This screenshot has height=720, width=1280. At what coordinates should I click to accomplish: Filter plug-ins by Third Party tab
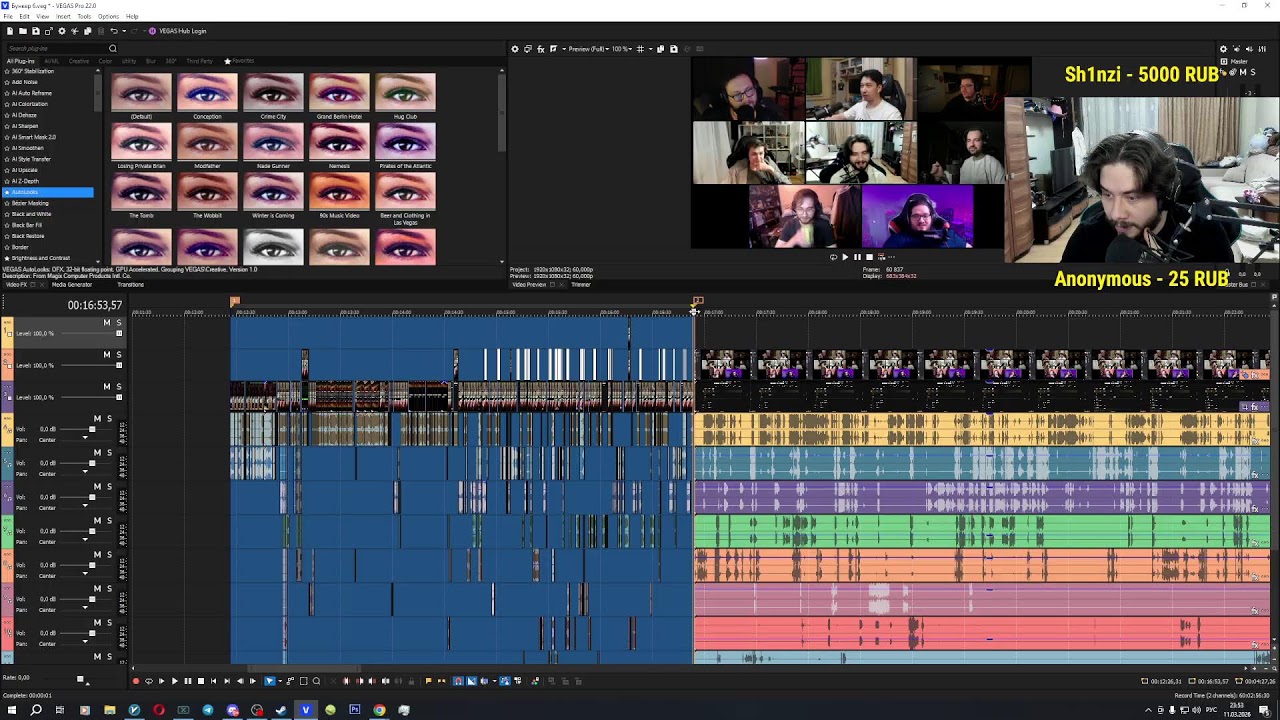click(x=199, y=61)
